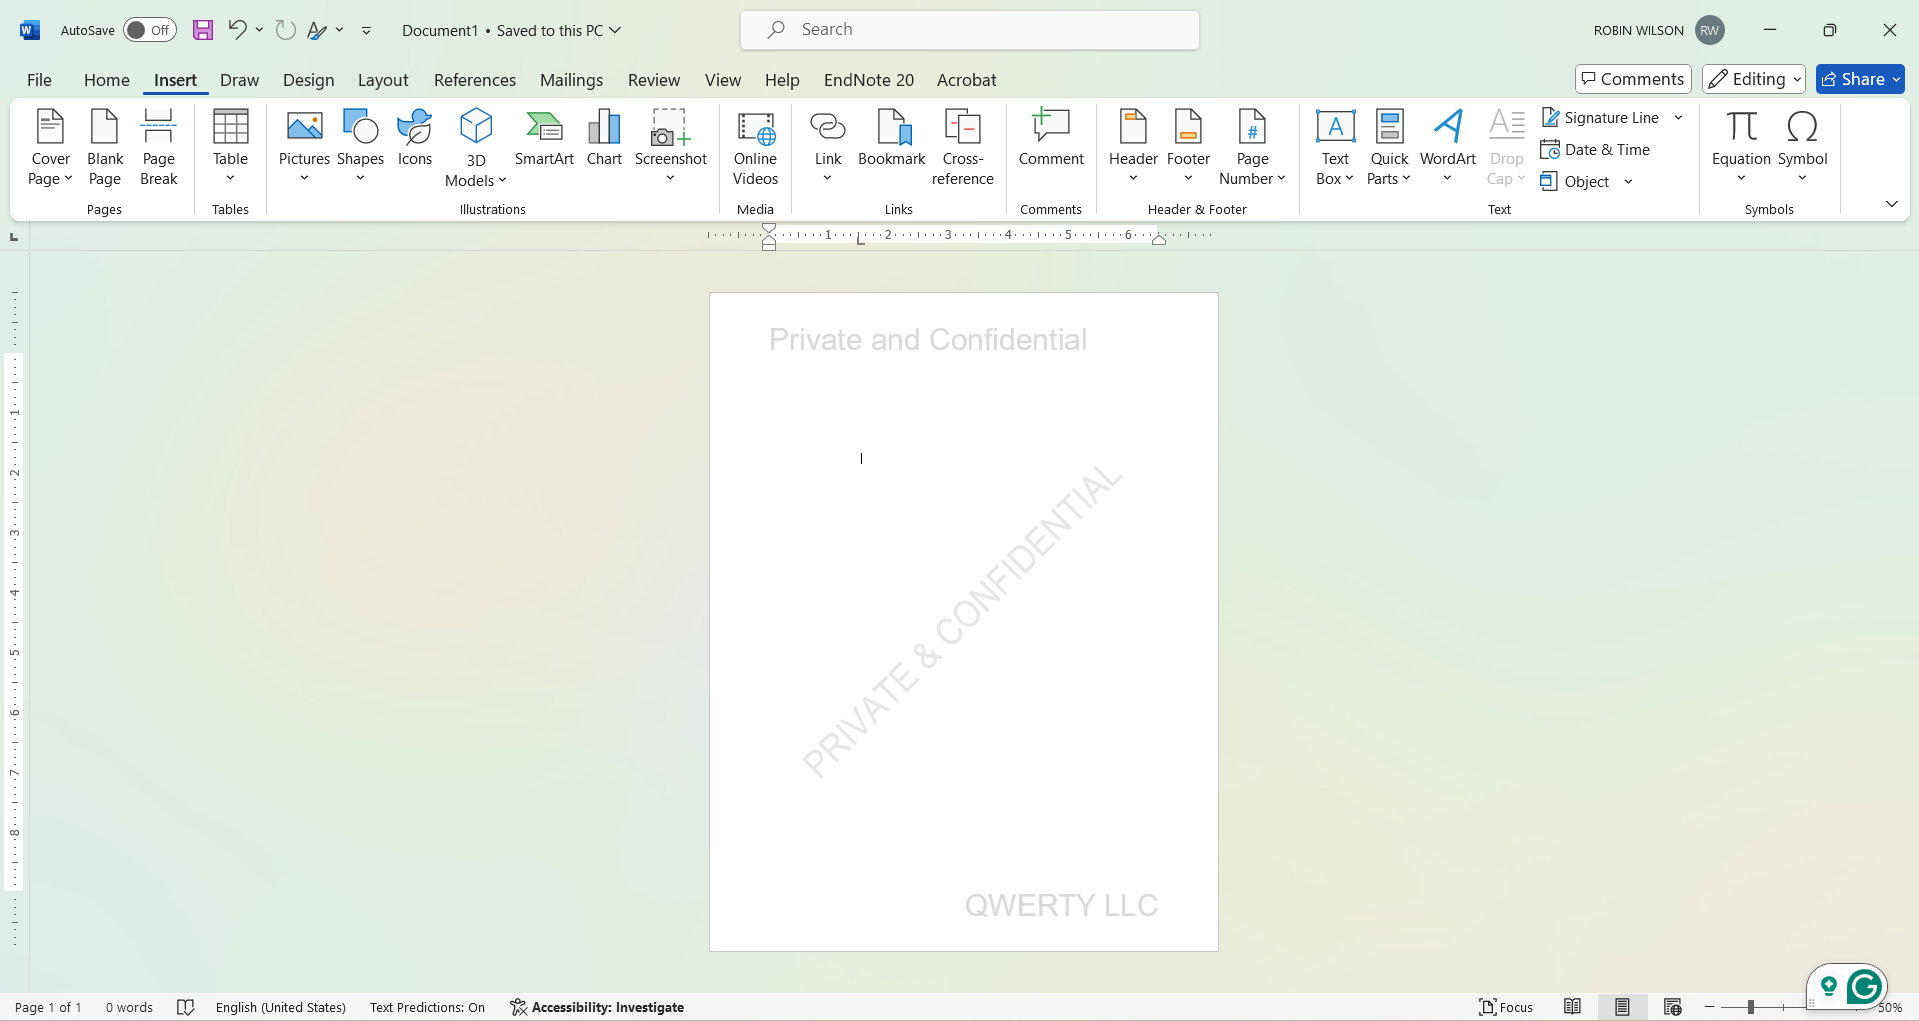Viewport: 1919px width, 1021px height.
Task: Toggle the AutoSave switch
Action: [148, 30]
